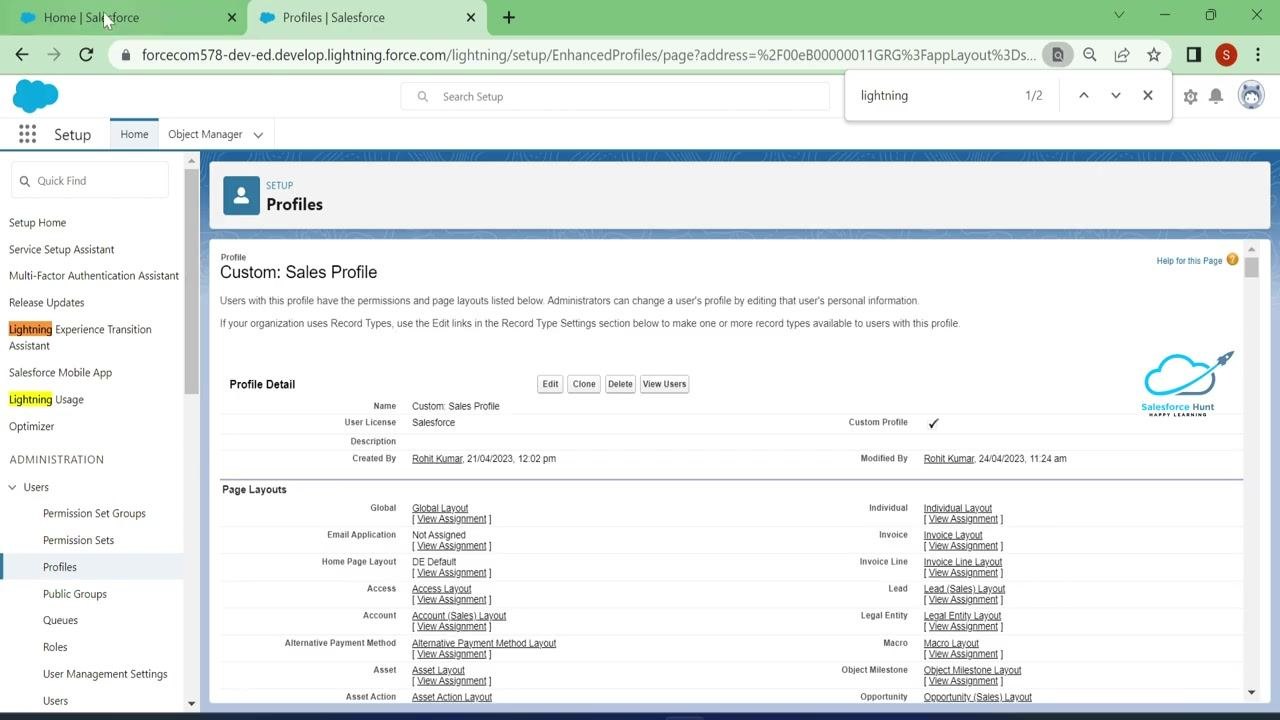Click the Chrome zoom magnifier icon
Image resolution: width=1280 pixels, height=720 pixels.
pyautogui.click(x=1090, y=55)
